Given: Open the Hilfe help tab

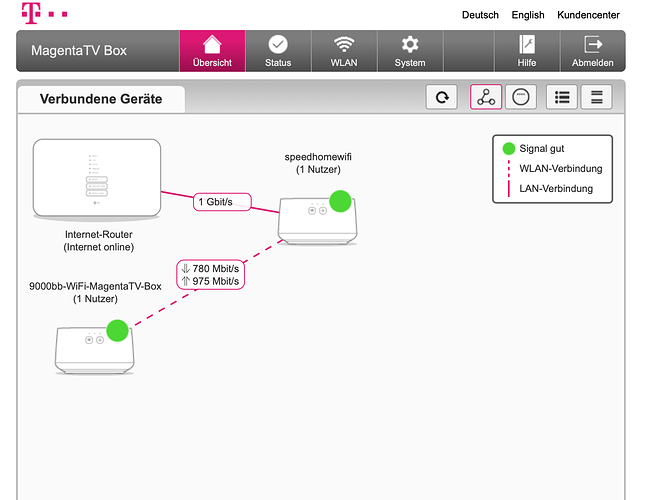Looking at the screenshot, I should point(527,51).
